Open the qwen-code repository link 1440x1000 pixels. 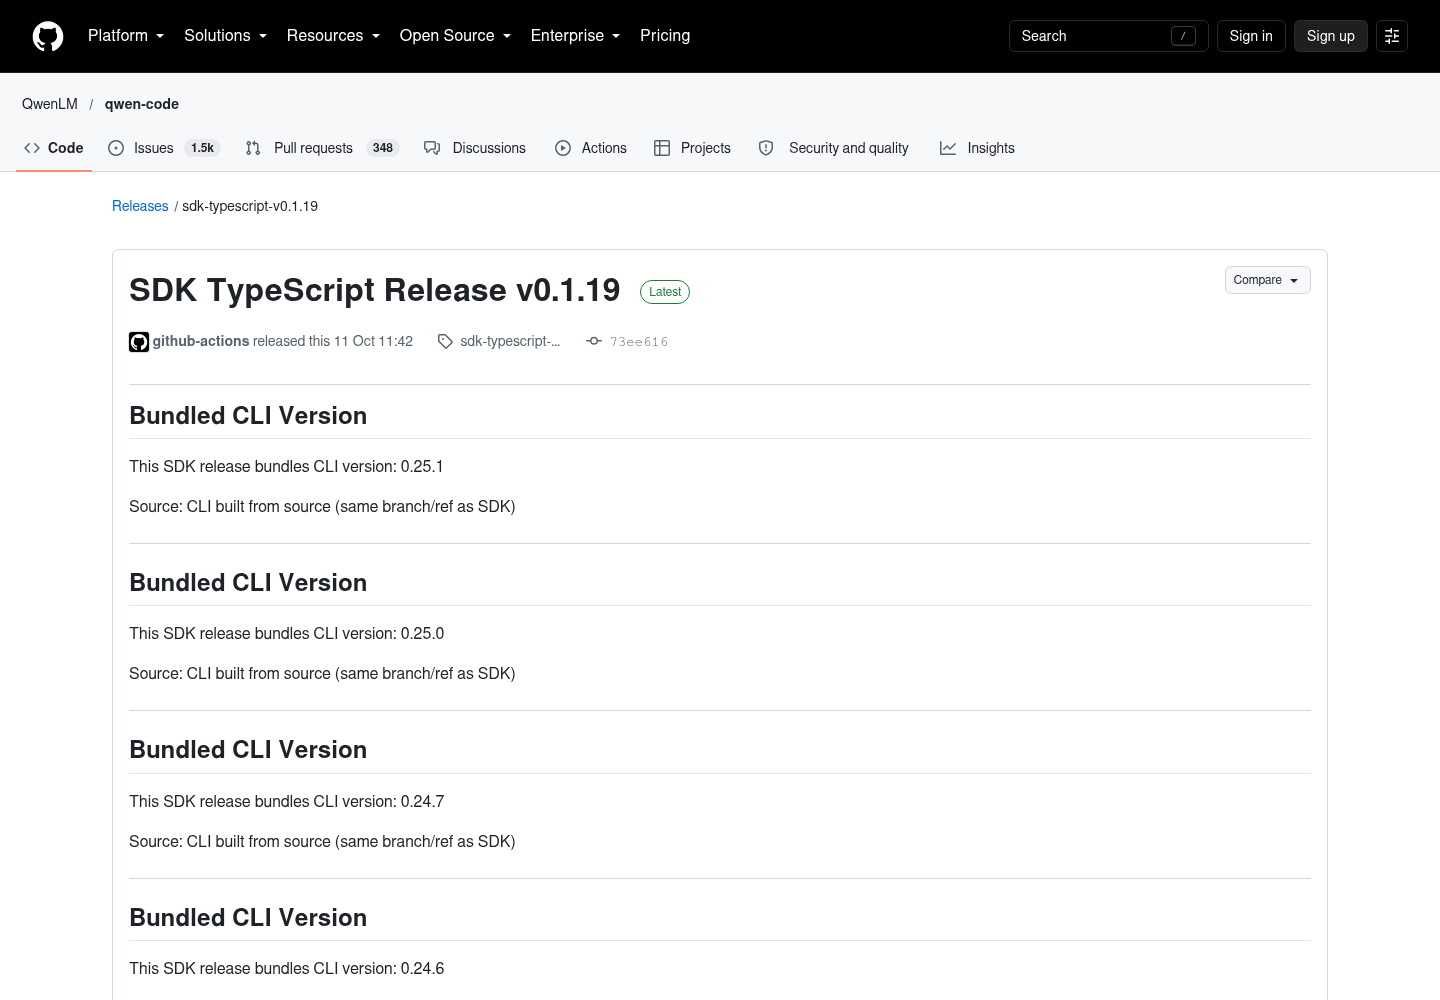[142, 104]
